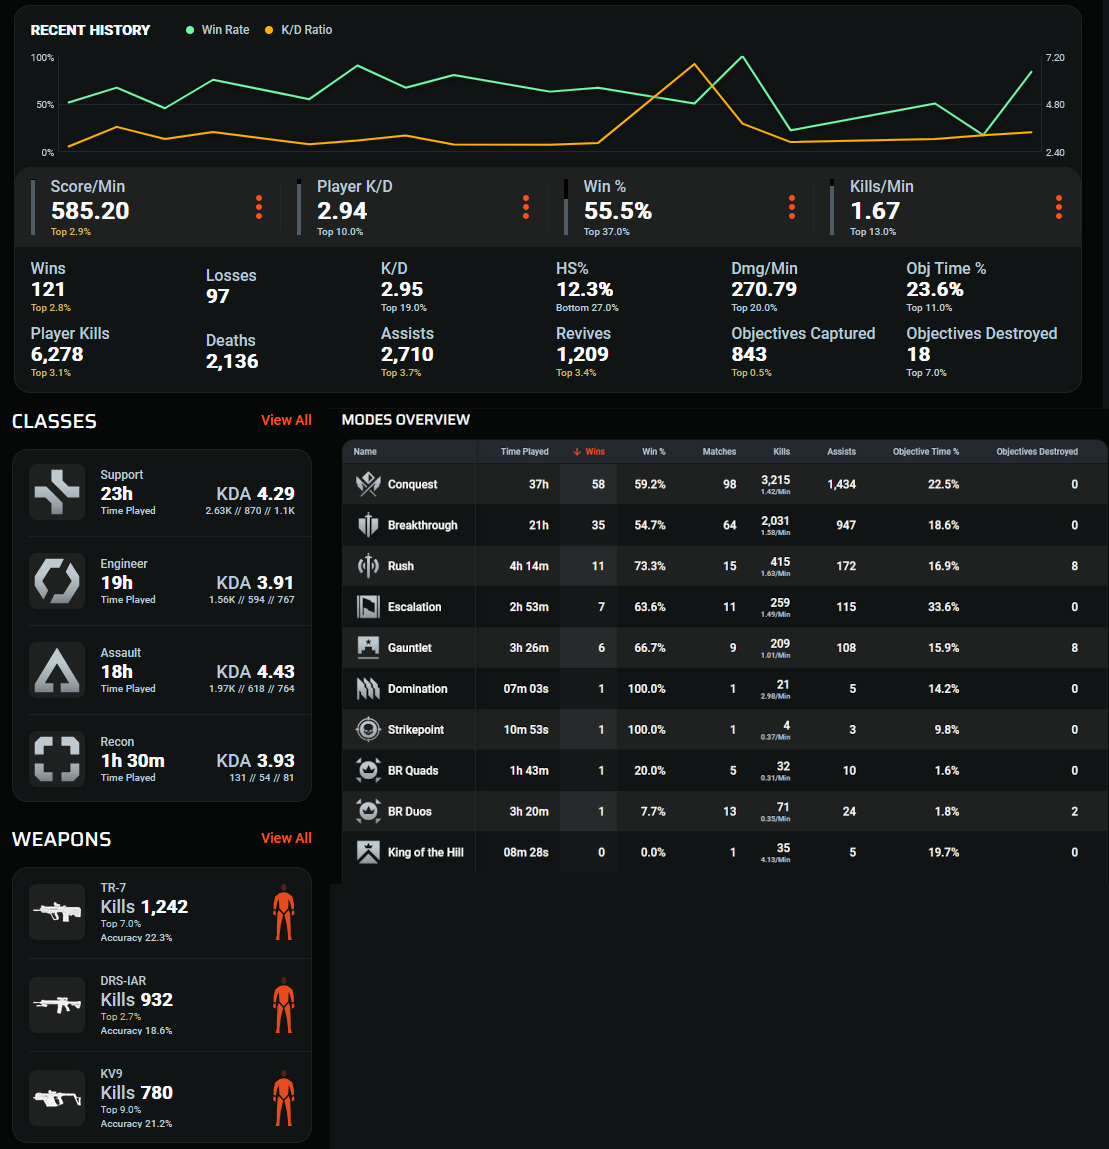Click the KV9 weapon image
This screenshot has width=1109, height=1149.
[x=57, y=1098]
